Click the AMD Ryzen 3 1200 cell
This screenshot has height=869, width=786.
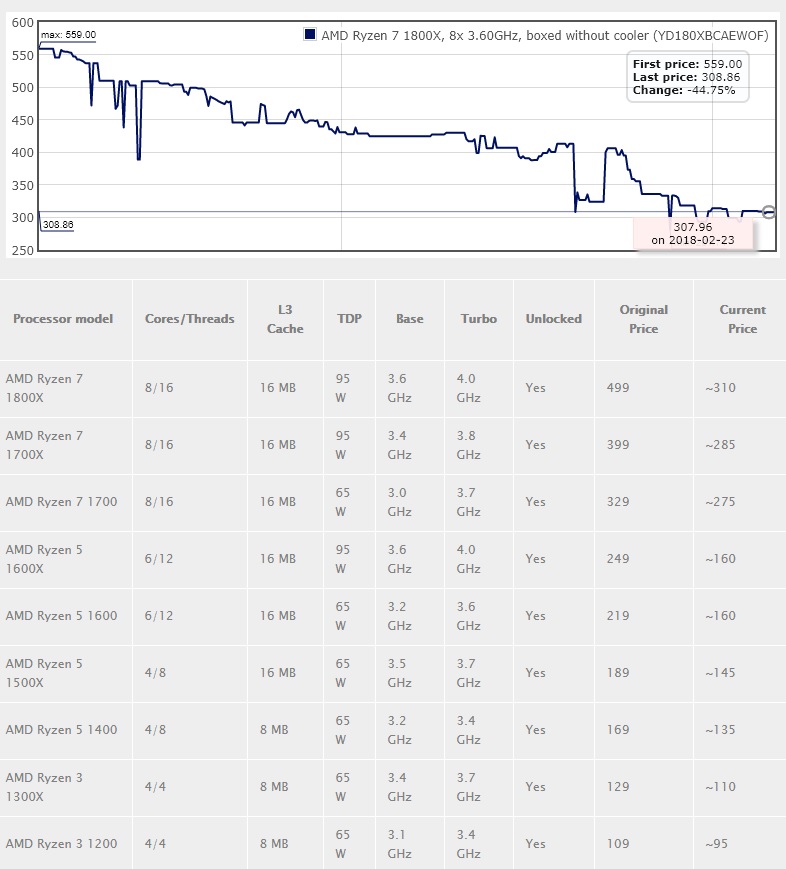click(x=61, y=843)
